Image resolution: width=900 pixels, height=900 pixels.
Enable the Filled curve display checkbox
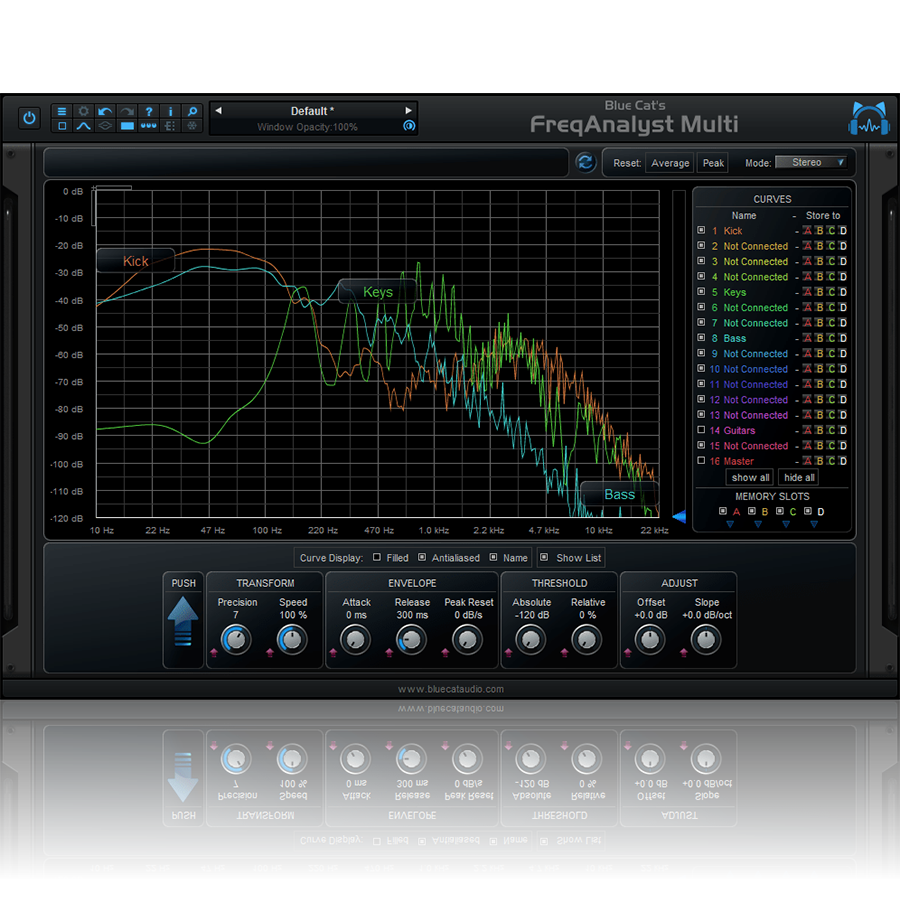click(x=376, y=558)
